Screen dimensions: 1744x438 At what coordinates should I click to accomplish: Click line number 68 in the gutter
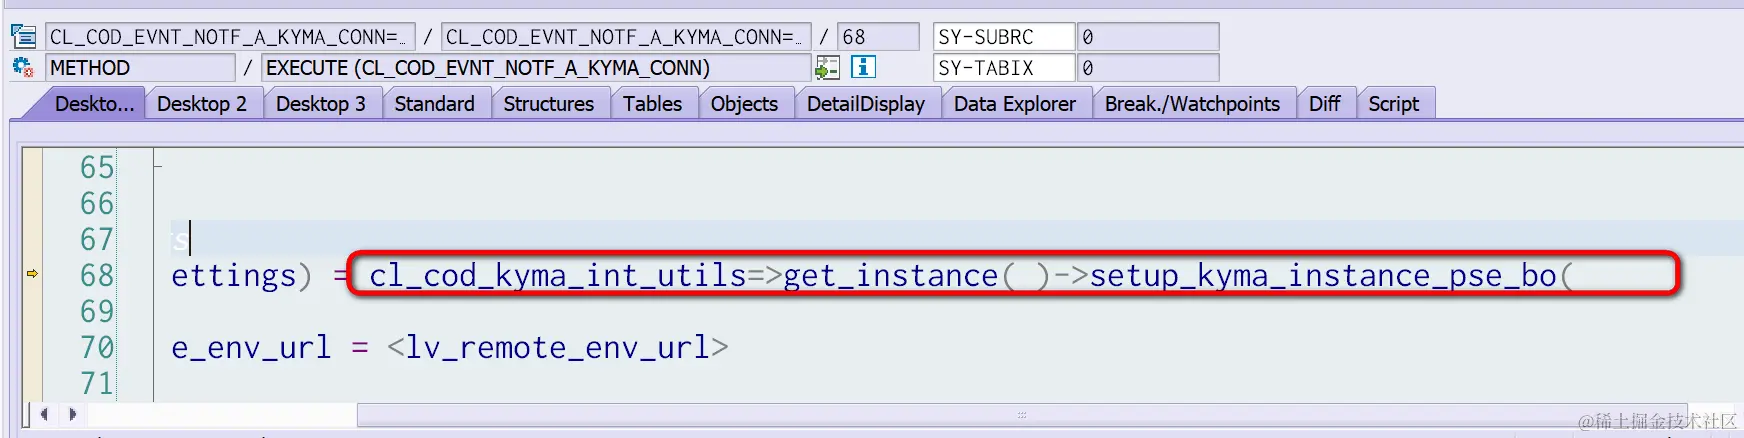pyautogui.click(x=97, y=275)
